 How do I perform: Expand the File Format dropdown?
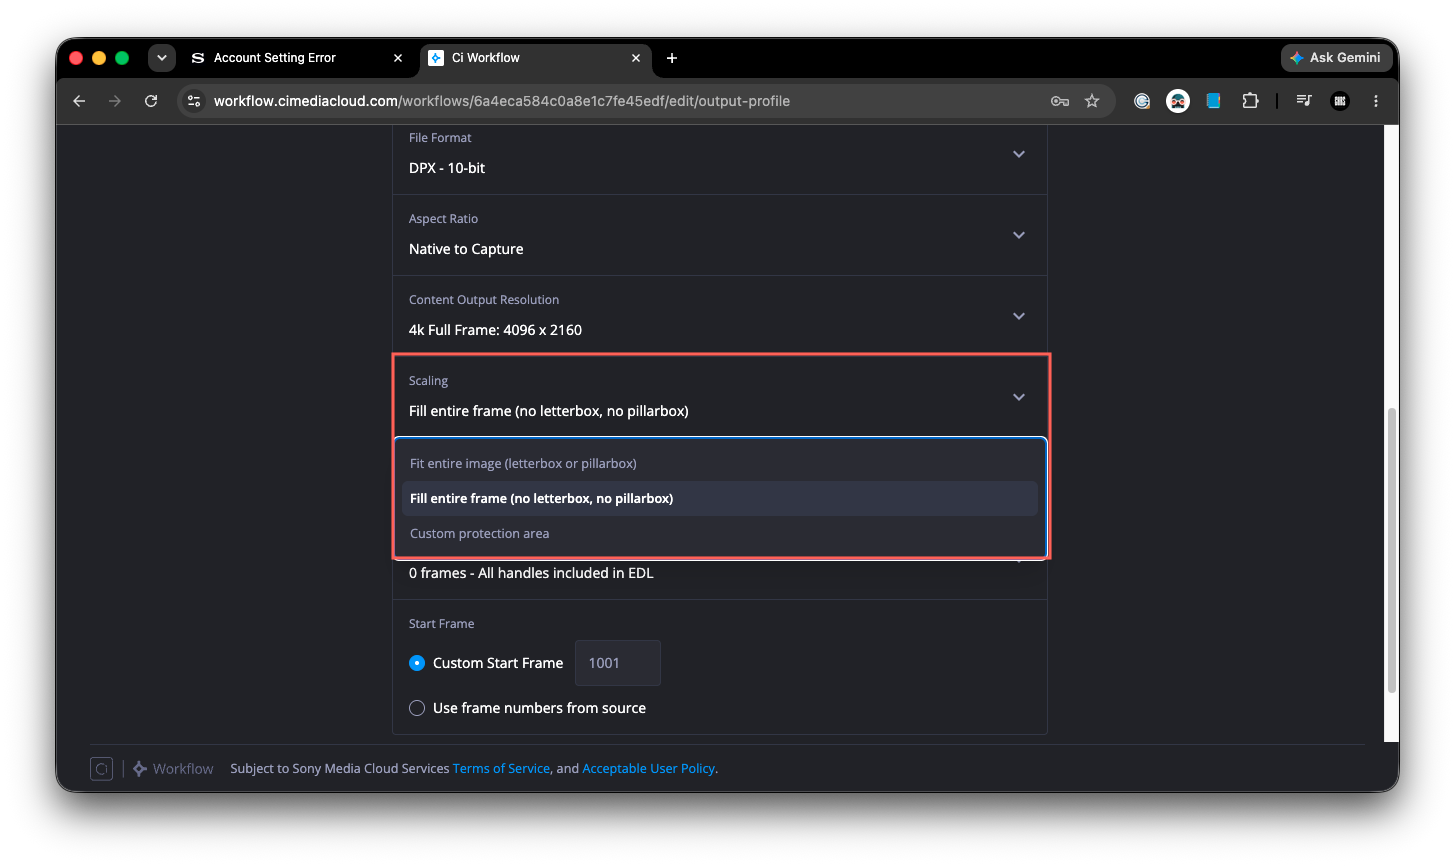(720, 155)
